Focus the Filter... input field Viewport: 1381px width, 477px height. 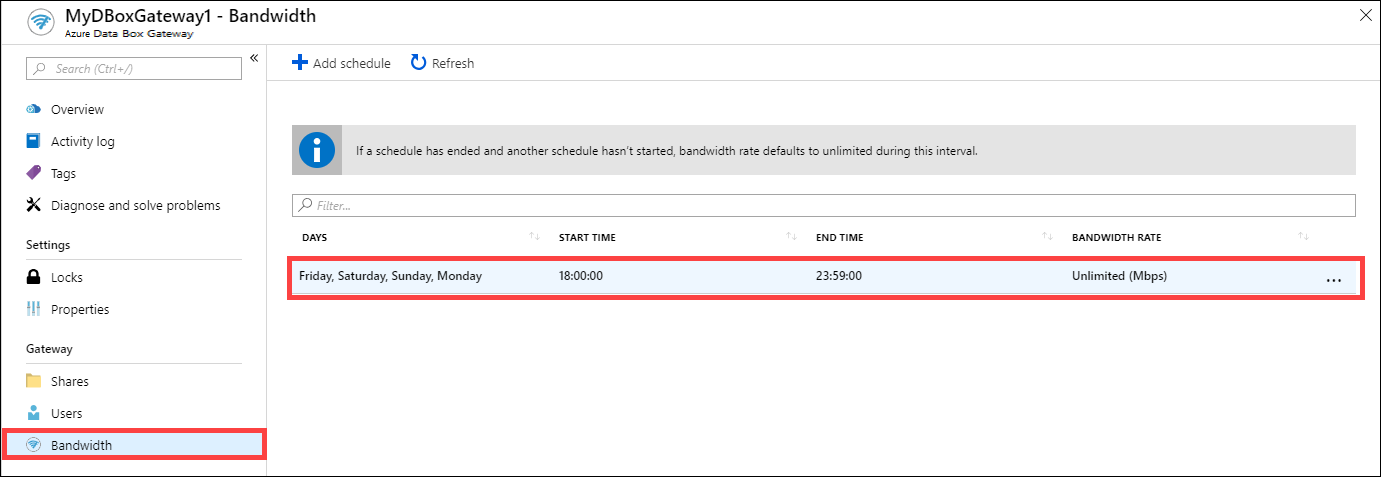point(823,205)
